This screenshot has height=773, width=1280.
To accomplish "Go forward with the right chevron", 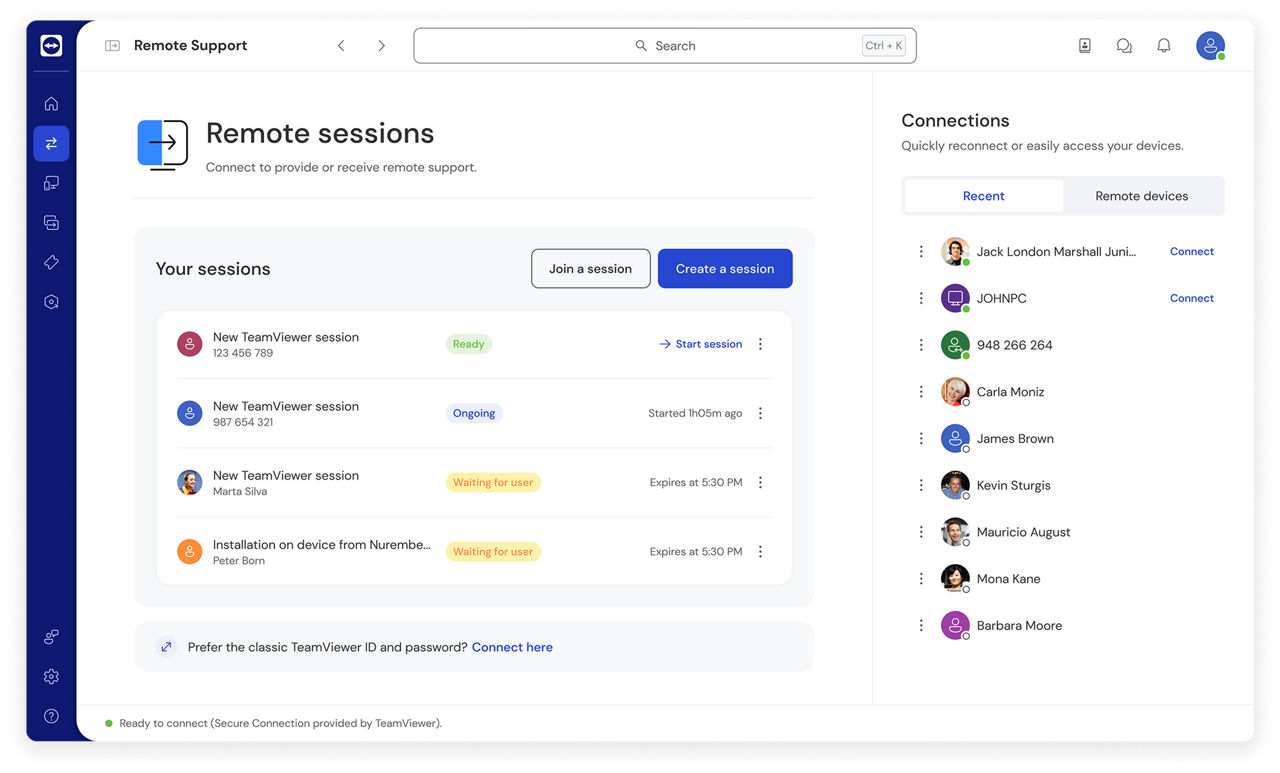I will click(381, 46).
